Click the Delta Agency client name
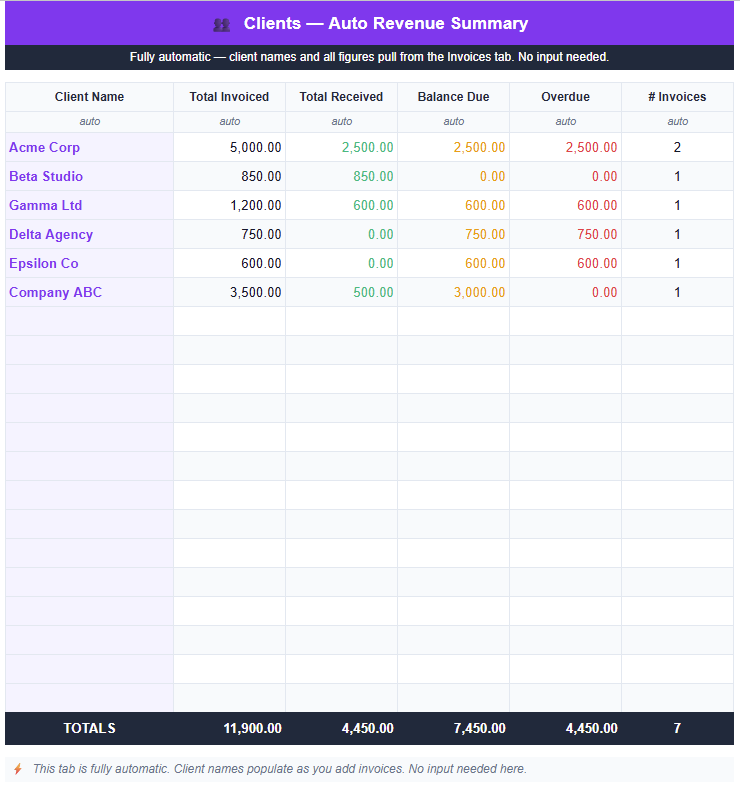 [x=51, y=234]
